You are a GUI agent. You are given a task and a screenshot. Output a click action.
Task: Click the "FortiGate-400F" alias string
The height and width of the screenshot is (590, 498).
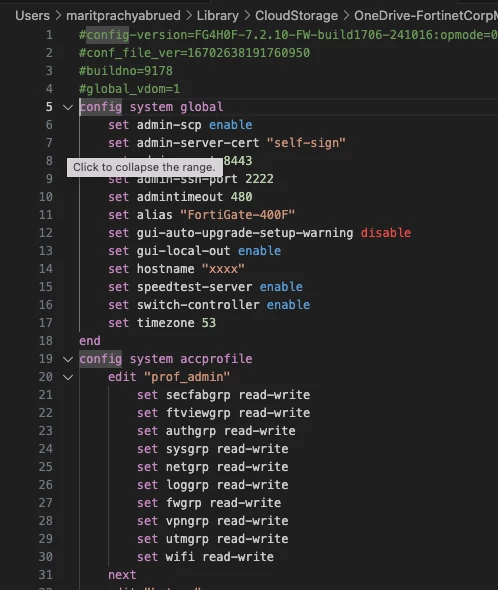(237, 215)
